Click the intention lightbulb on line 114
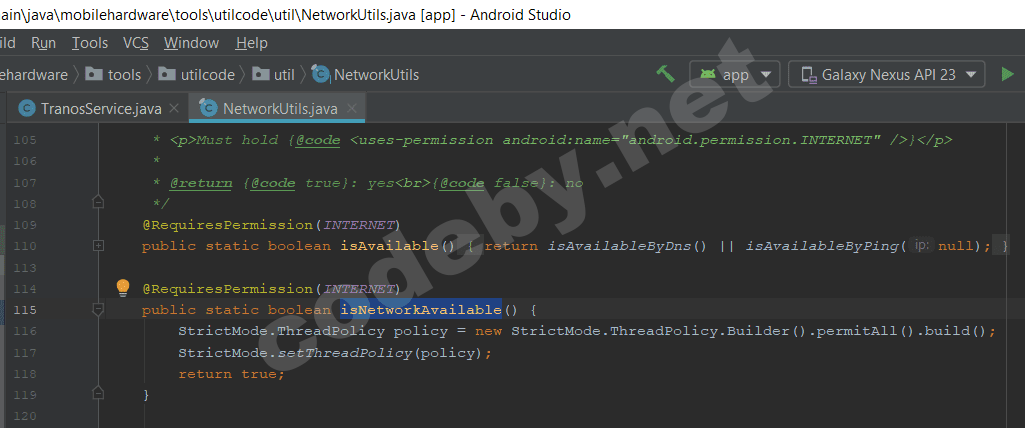The image size is (1025, 428). pos(123,288)
